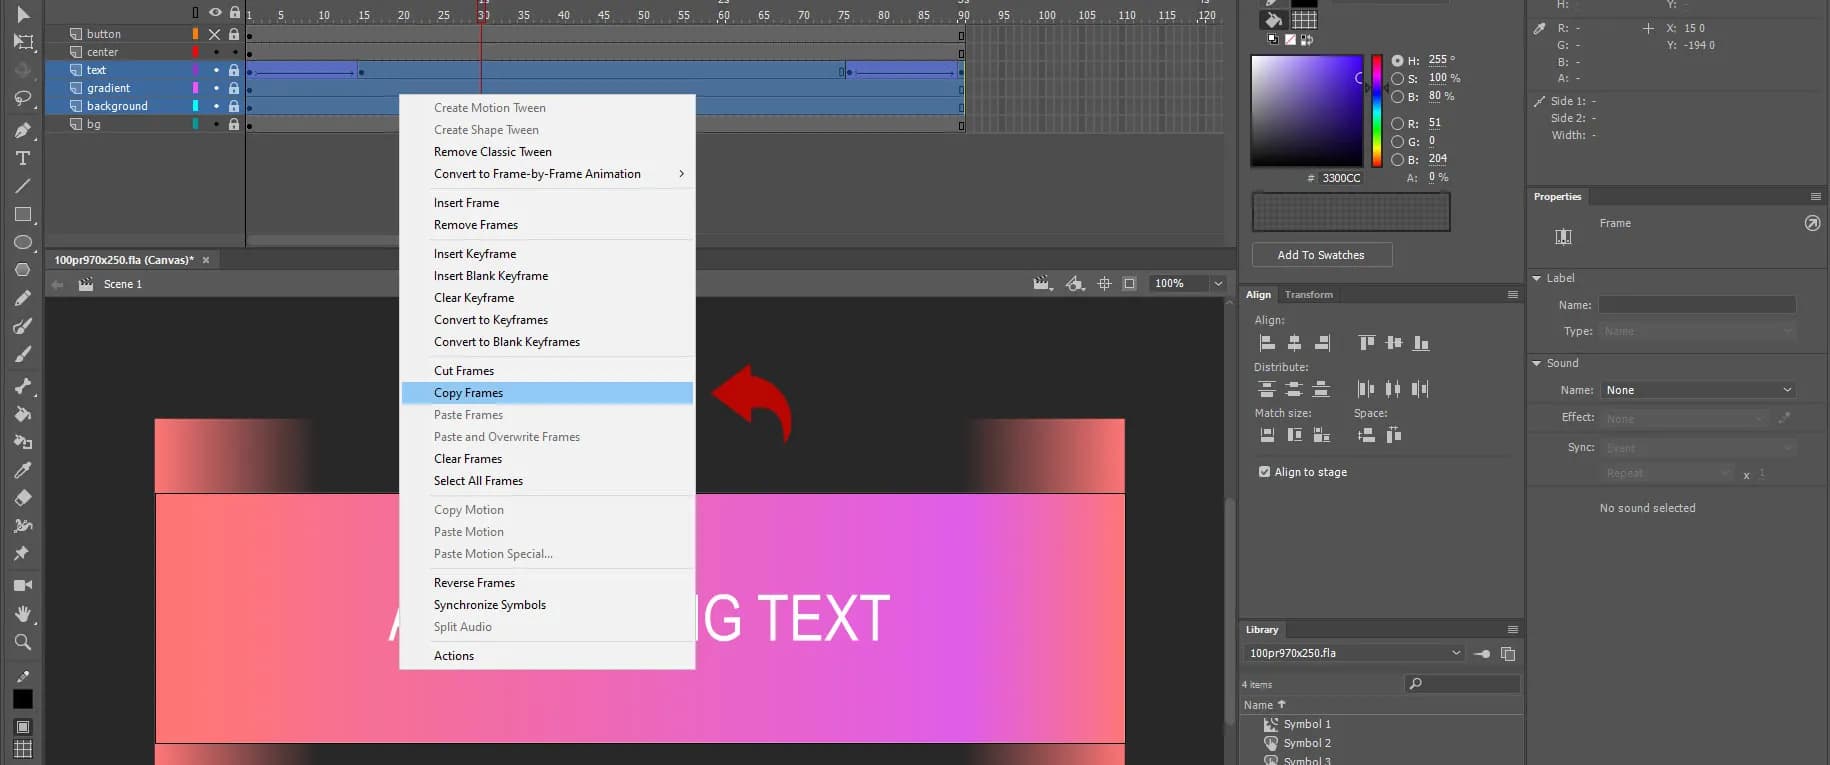The height and width of the screenshot is (765, 1830).
Task: Choose Insert Keyframe menu item
Action: tap(547, 254)
